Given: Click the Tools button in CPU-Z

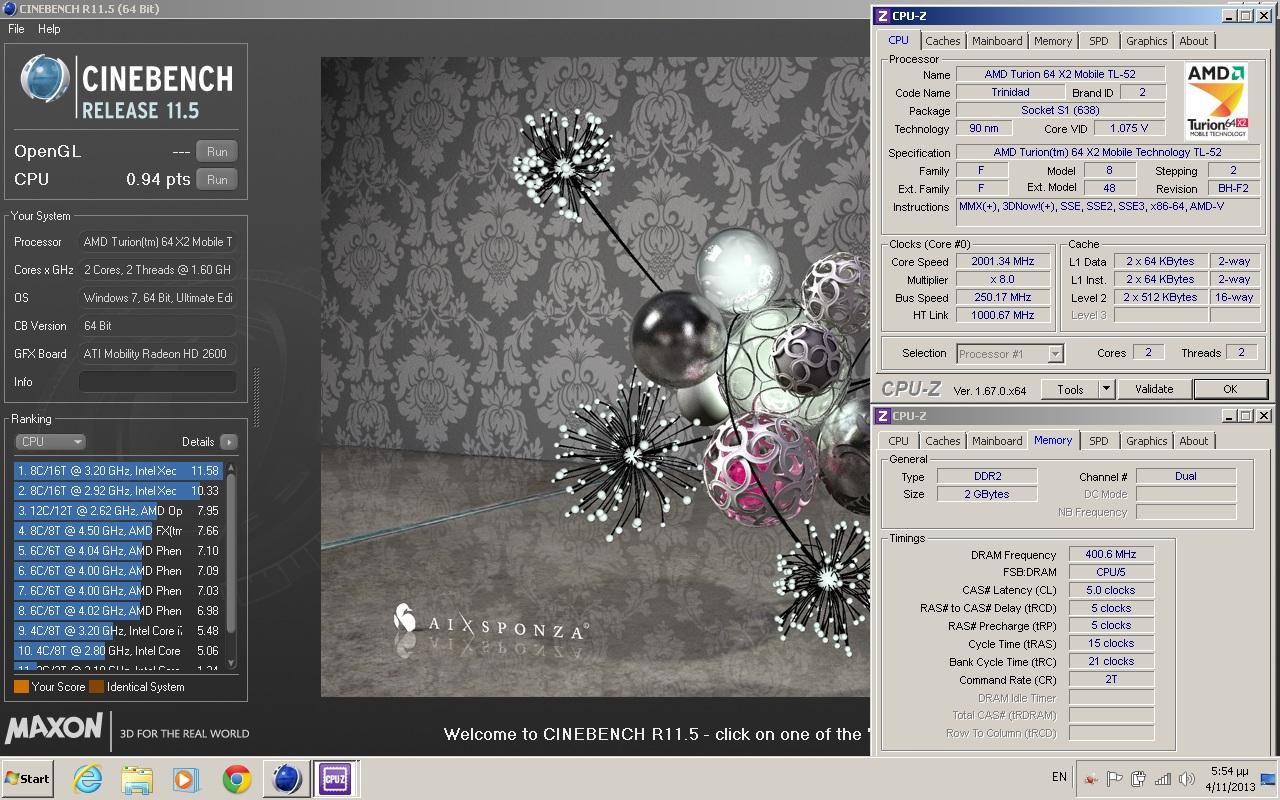Looking at the screenshot, I should [x=1070, y=389].
